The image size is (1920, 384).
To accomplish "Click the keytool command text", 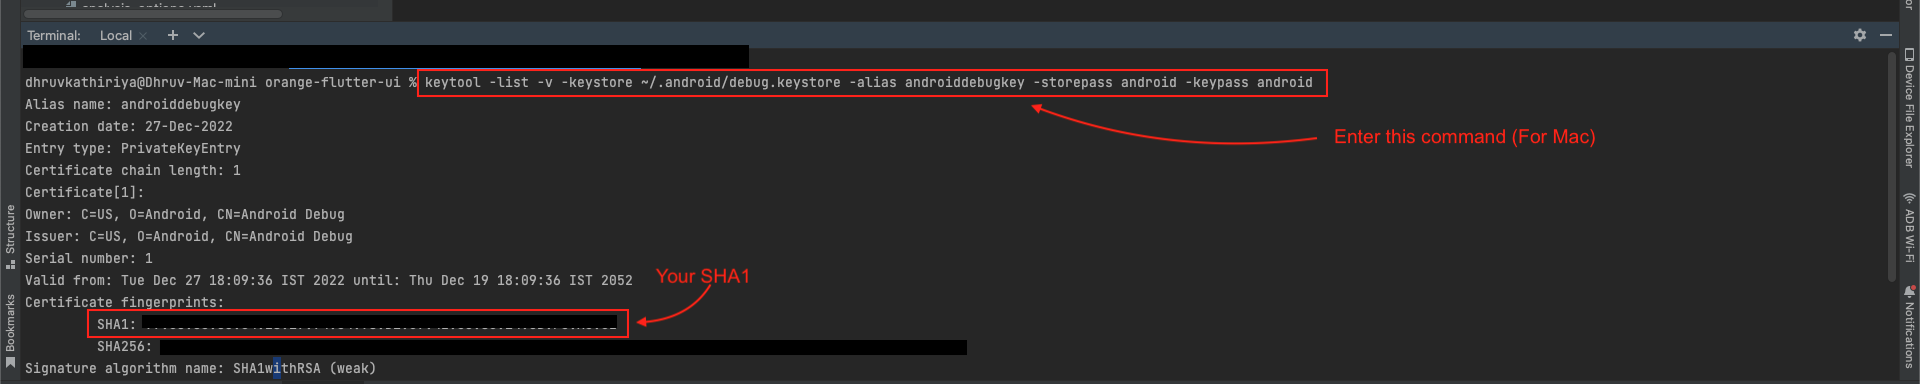I will coord(868,83).
